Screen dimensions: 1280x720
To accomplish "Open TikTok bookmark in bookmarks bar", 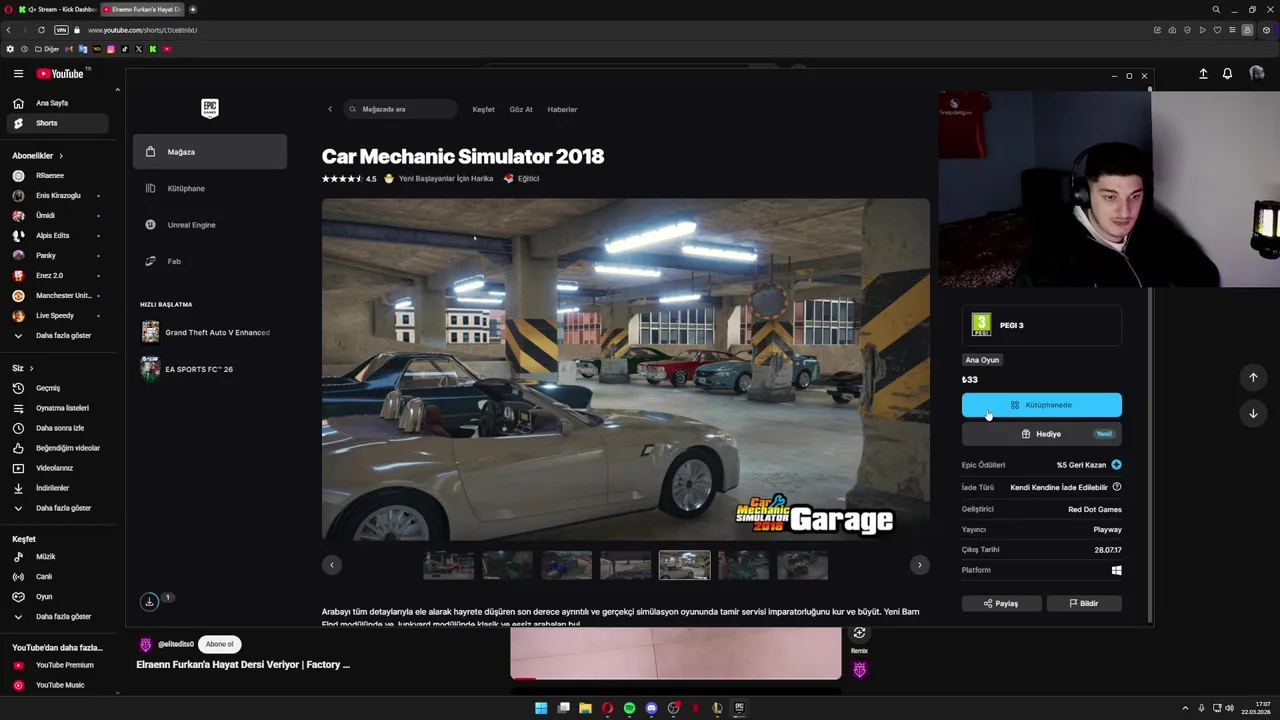I will [125, 49].
